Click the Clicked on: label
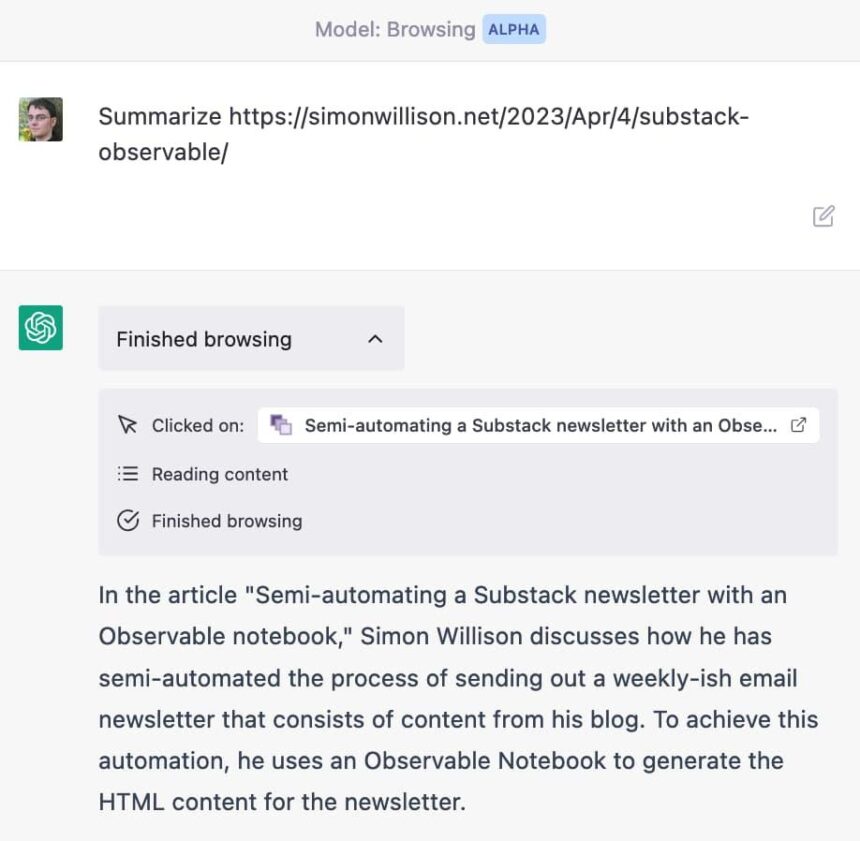Image resolution: width=860 pixels, height=841 pixels. click(198, 425)
